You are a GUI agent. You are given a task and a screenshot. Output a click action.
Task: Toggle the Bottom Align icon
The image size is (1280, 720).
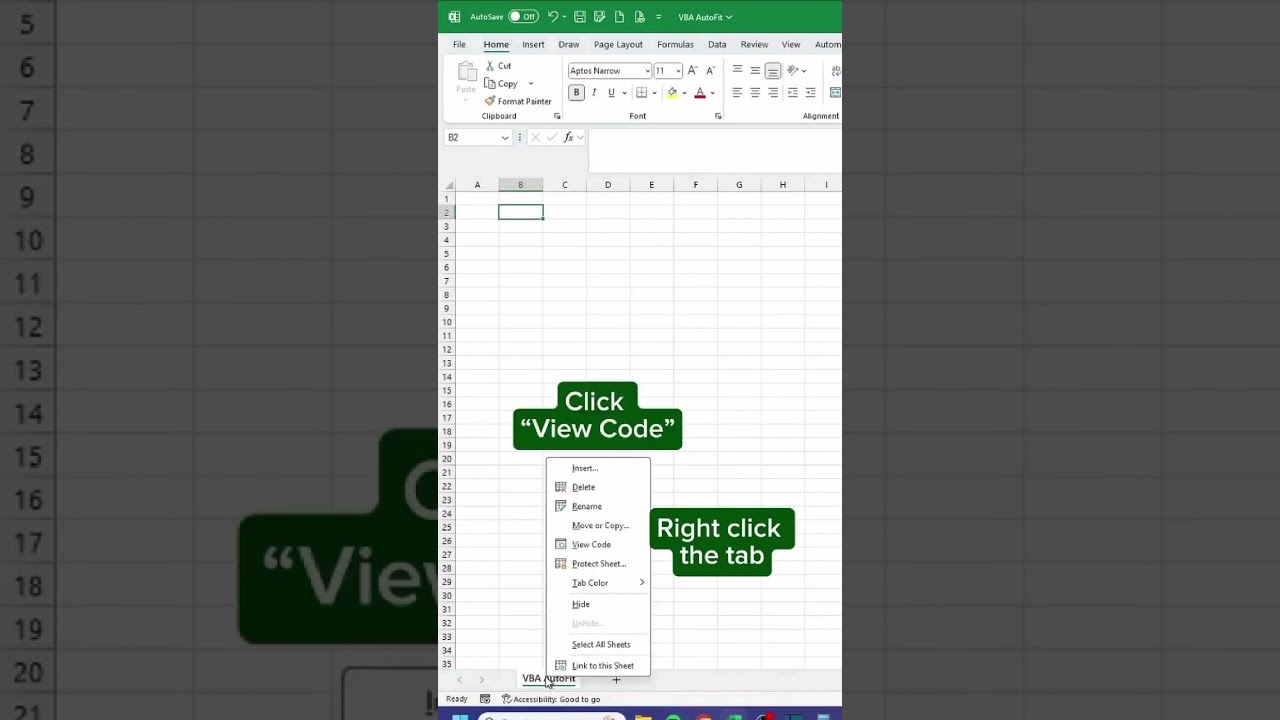pos(773,70)
